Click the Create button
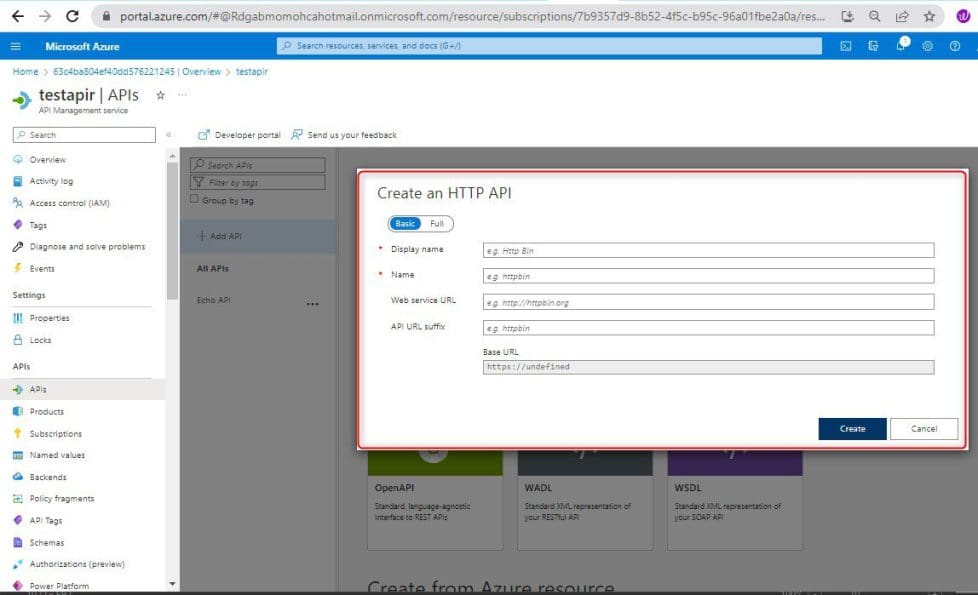 (x=851, y=428)
